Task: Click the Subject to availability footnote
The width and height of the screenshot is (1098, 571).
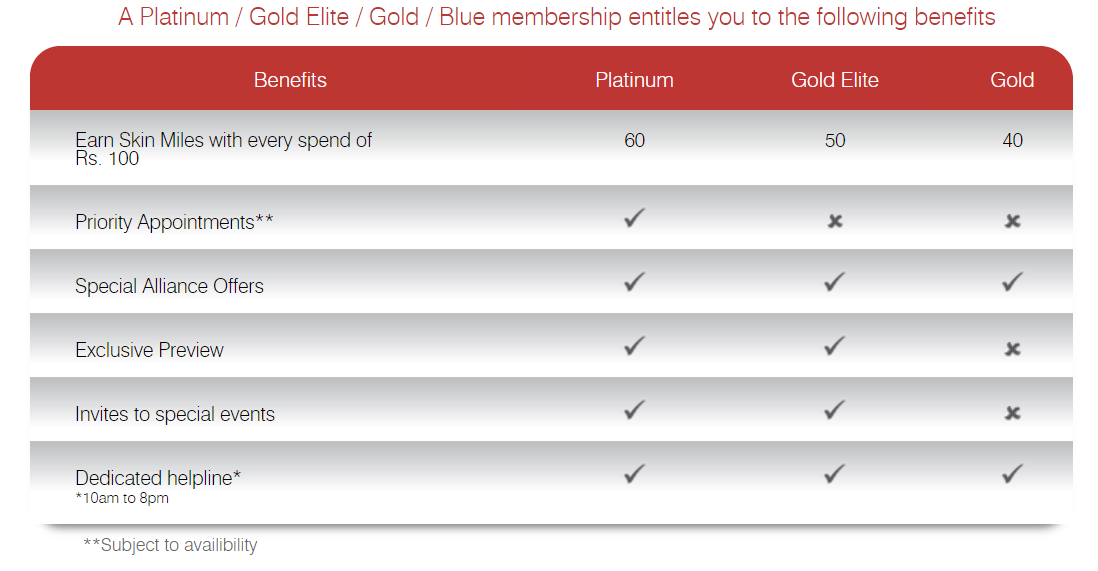Action: click(170, 545)
